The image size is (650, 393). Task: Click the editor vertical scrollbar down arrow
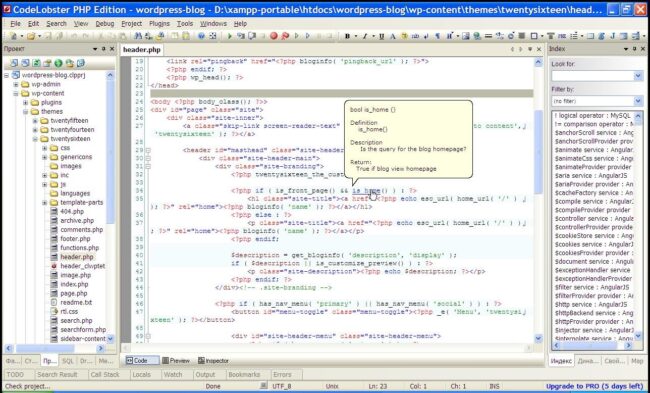(538, 338)
